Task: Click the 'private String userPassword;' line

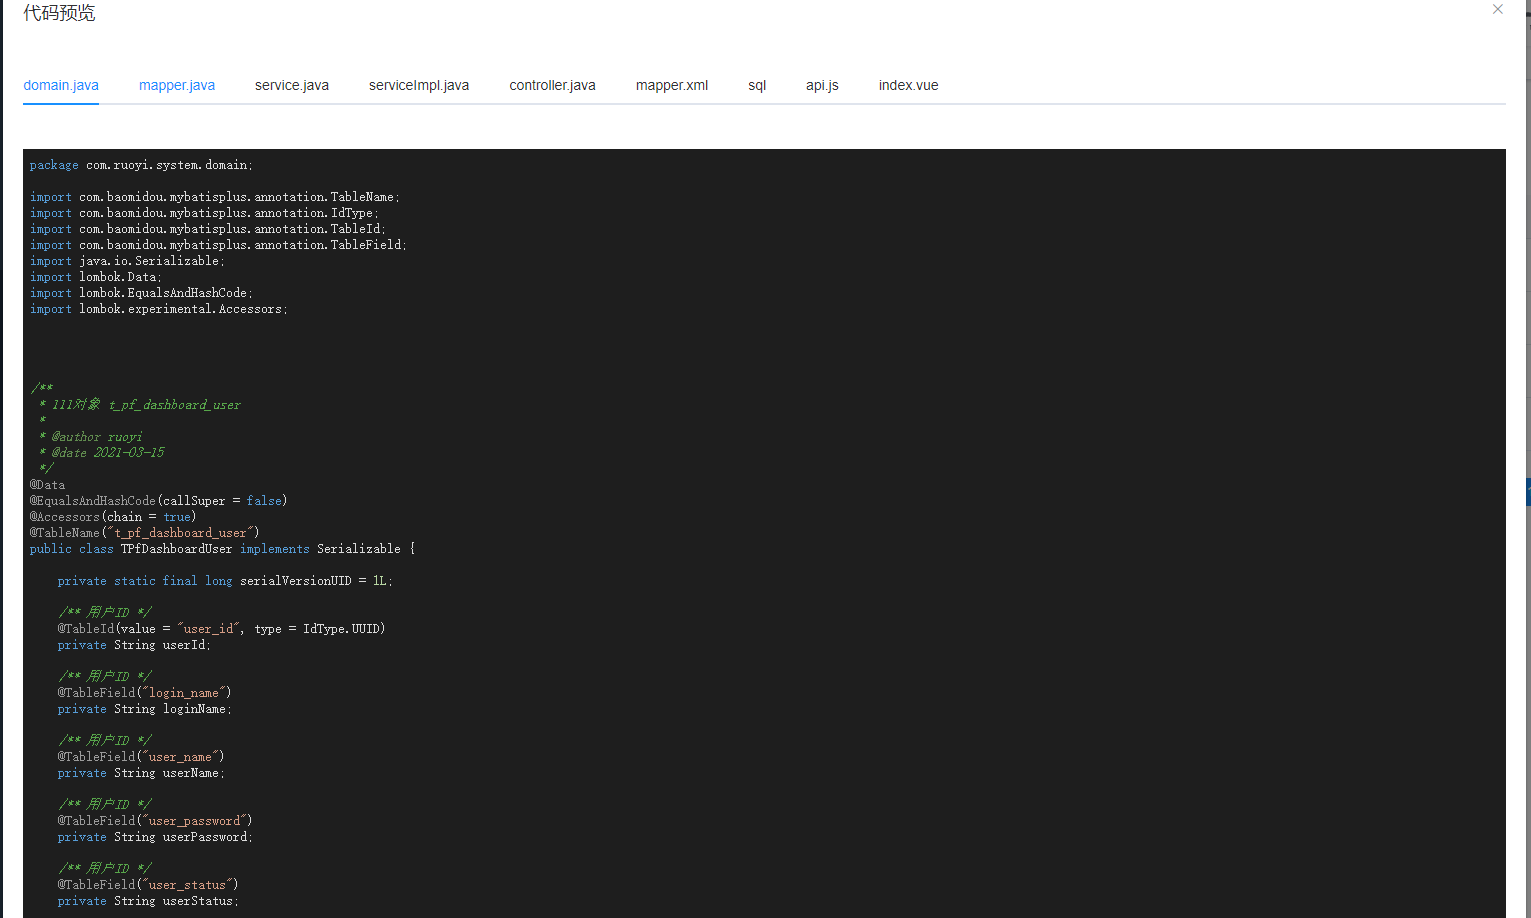Action: click(x=155, y=837)
